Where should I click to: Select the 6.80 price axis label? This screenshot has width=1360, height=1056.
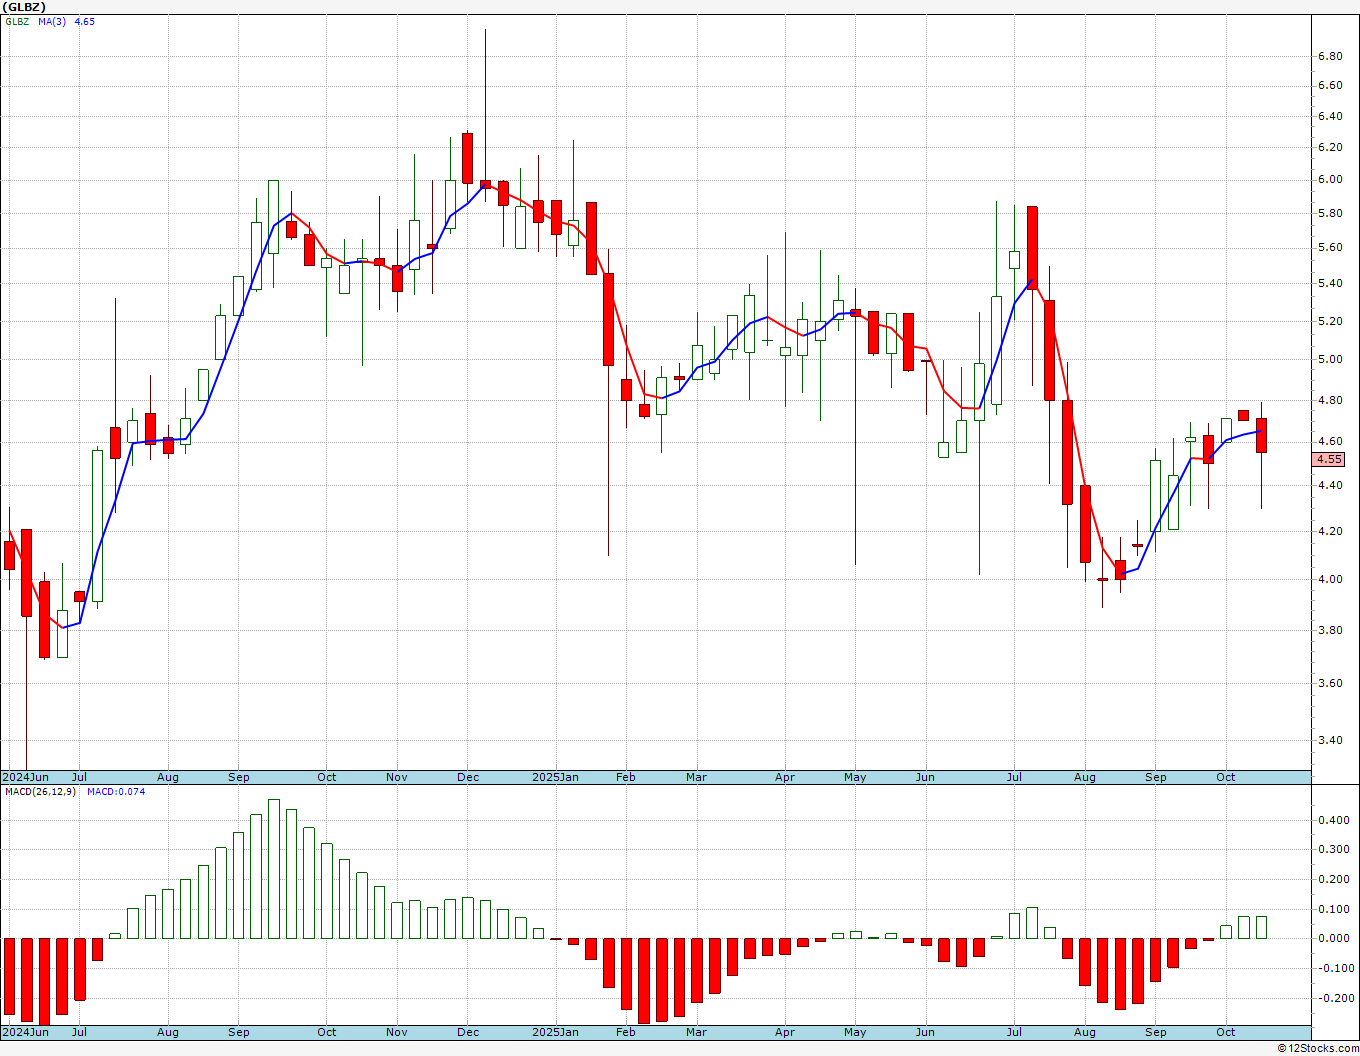pyautogui.click(x=1329, y=56)
